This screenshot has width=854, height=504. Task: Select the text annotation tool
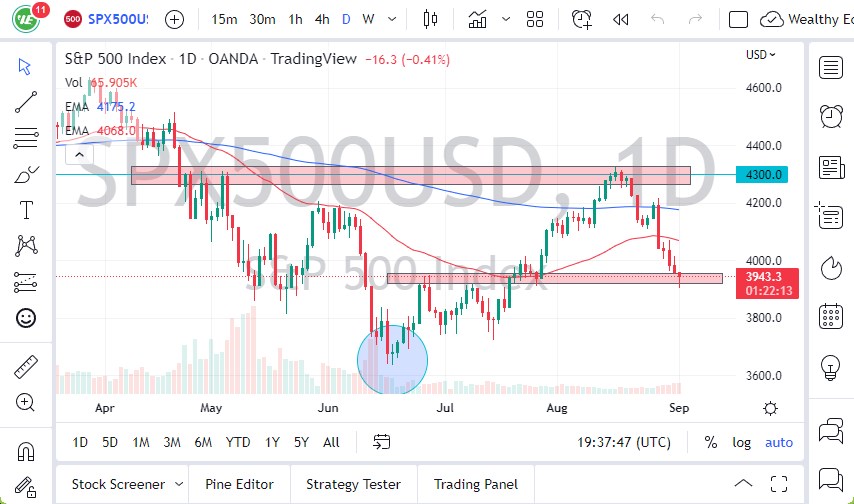(26, 209)
